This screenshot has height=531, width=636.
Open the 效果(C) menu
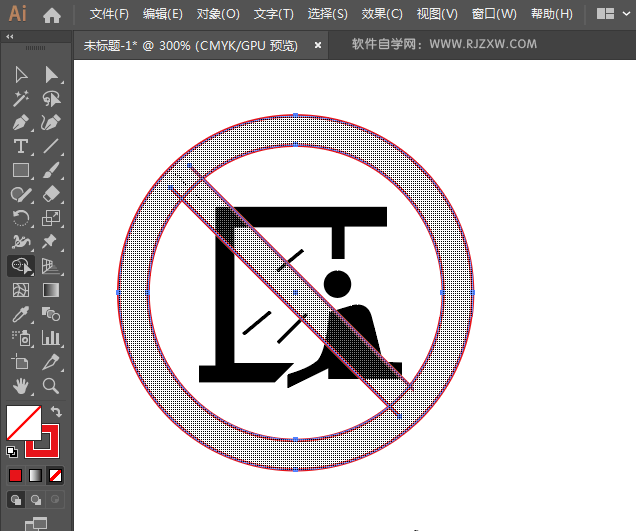tap(382, 14)
